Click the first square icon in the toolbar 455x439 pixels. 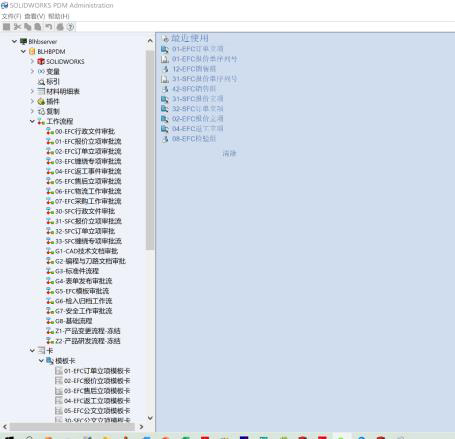[6, 27]
